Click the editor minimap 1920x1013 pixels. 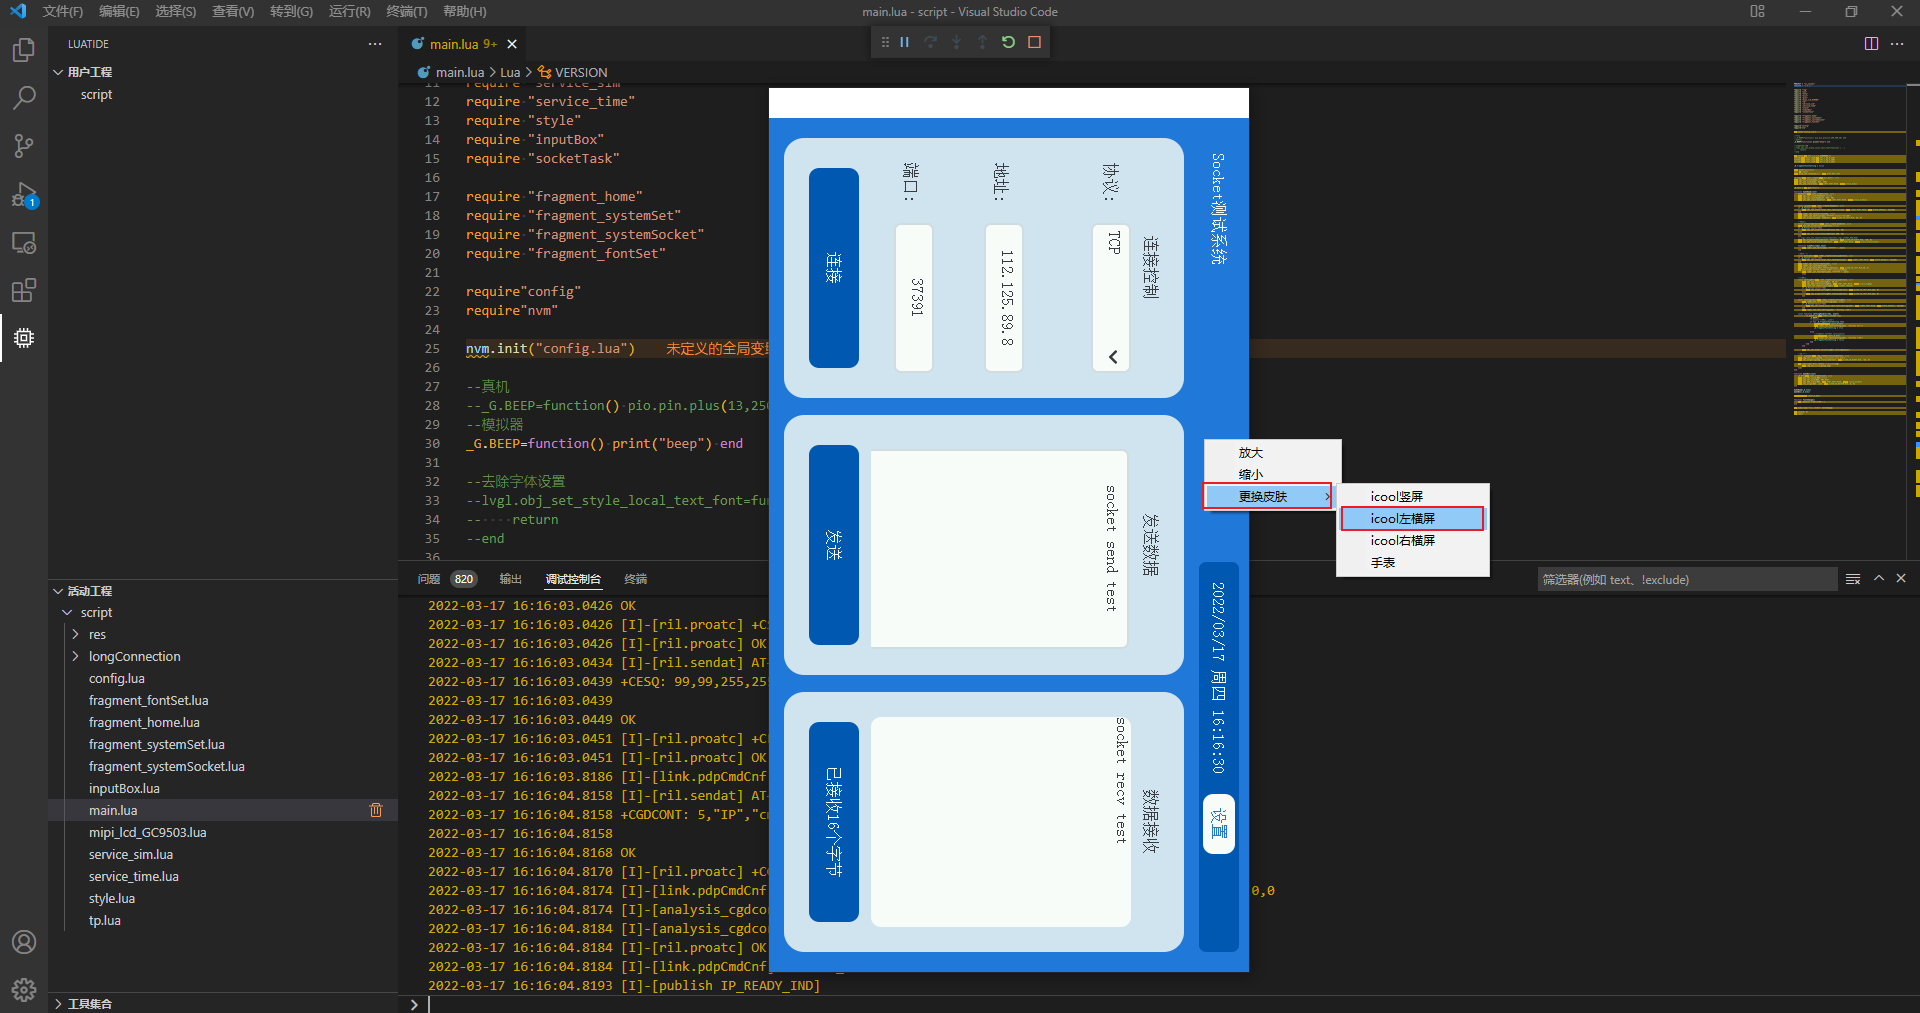click(x=1848, y=250)
